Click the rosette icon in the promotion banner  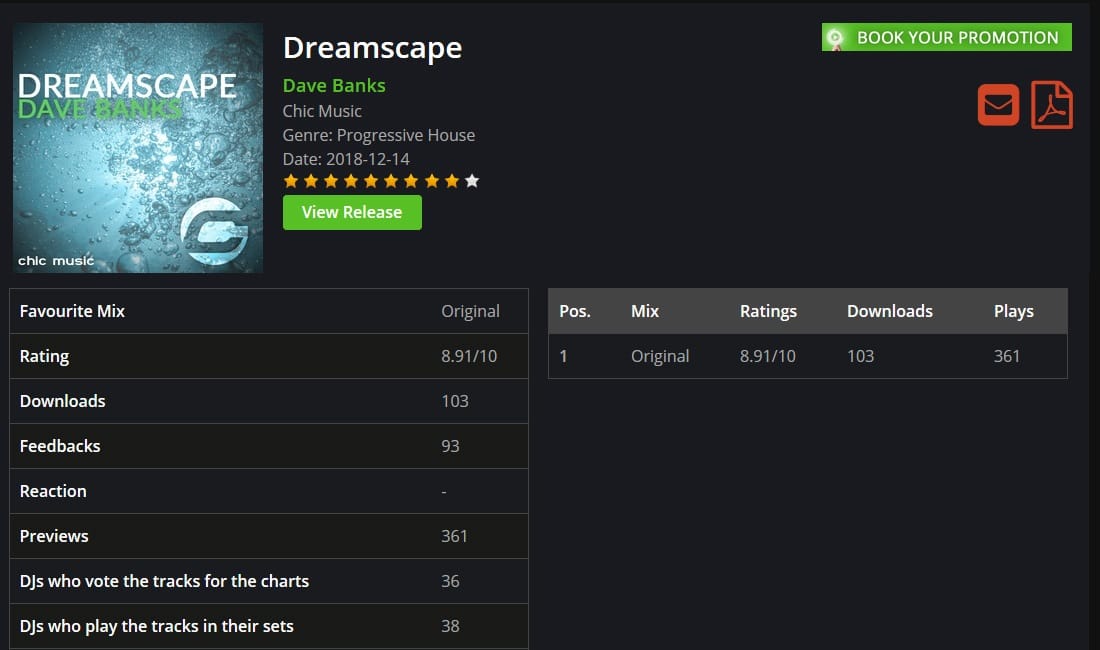tap(835, 38)
